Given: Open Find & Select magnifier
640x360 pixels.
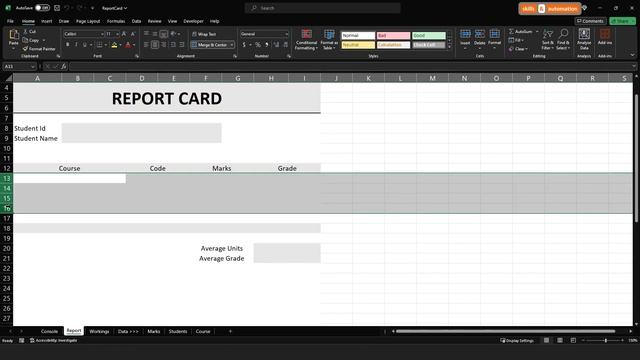Looking at the screenshot, I should pos(563,40).
